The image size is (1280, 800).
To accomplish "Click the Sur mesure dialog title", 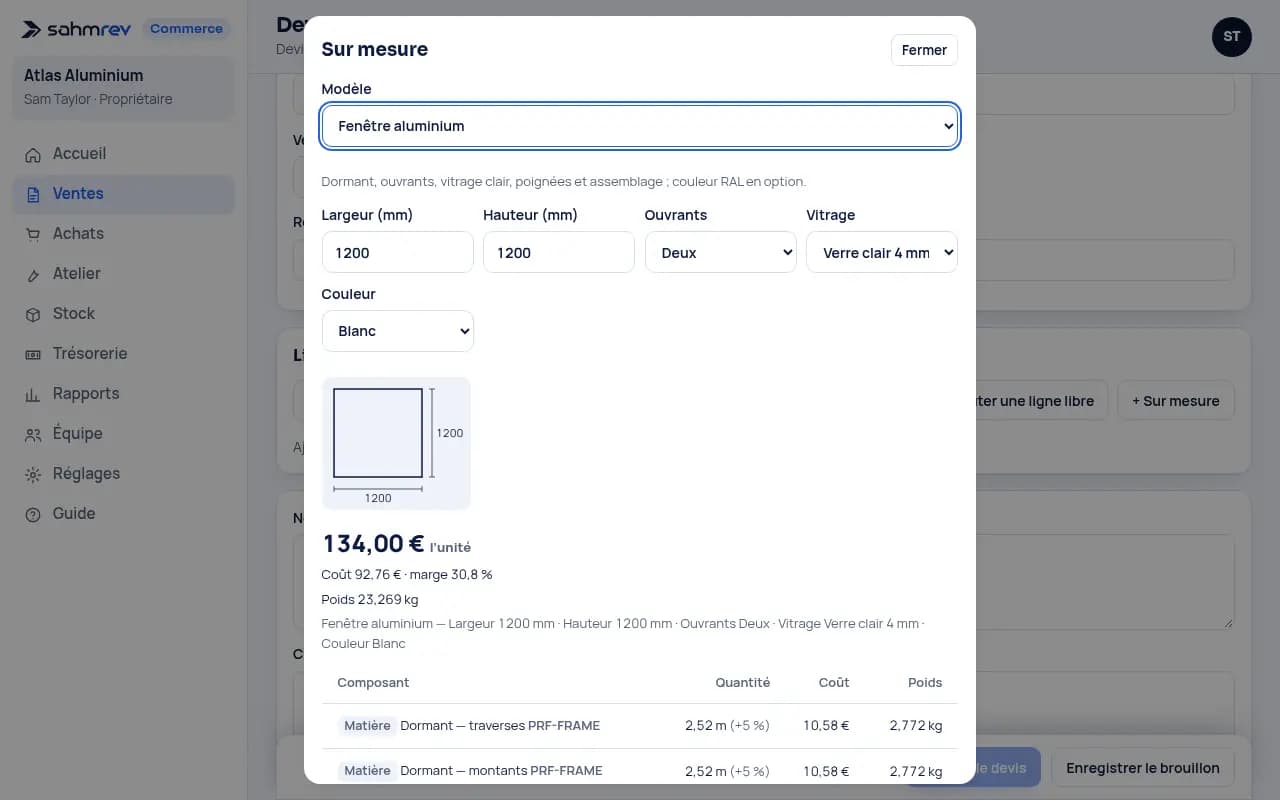I will [374, 49].
